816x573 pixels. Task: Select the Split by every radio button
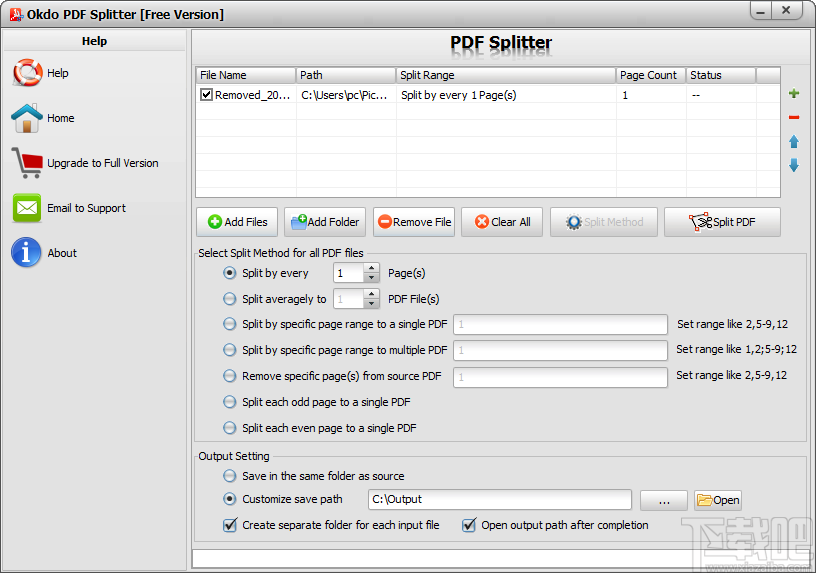[230, 273]
